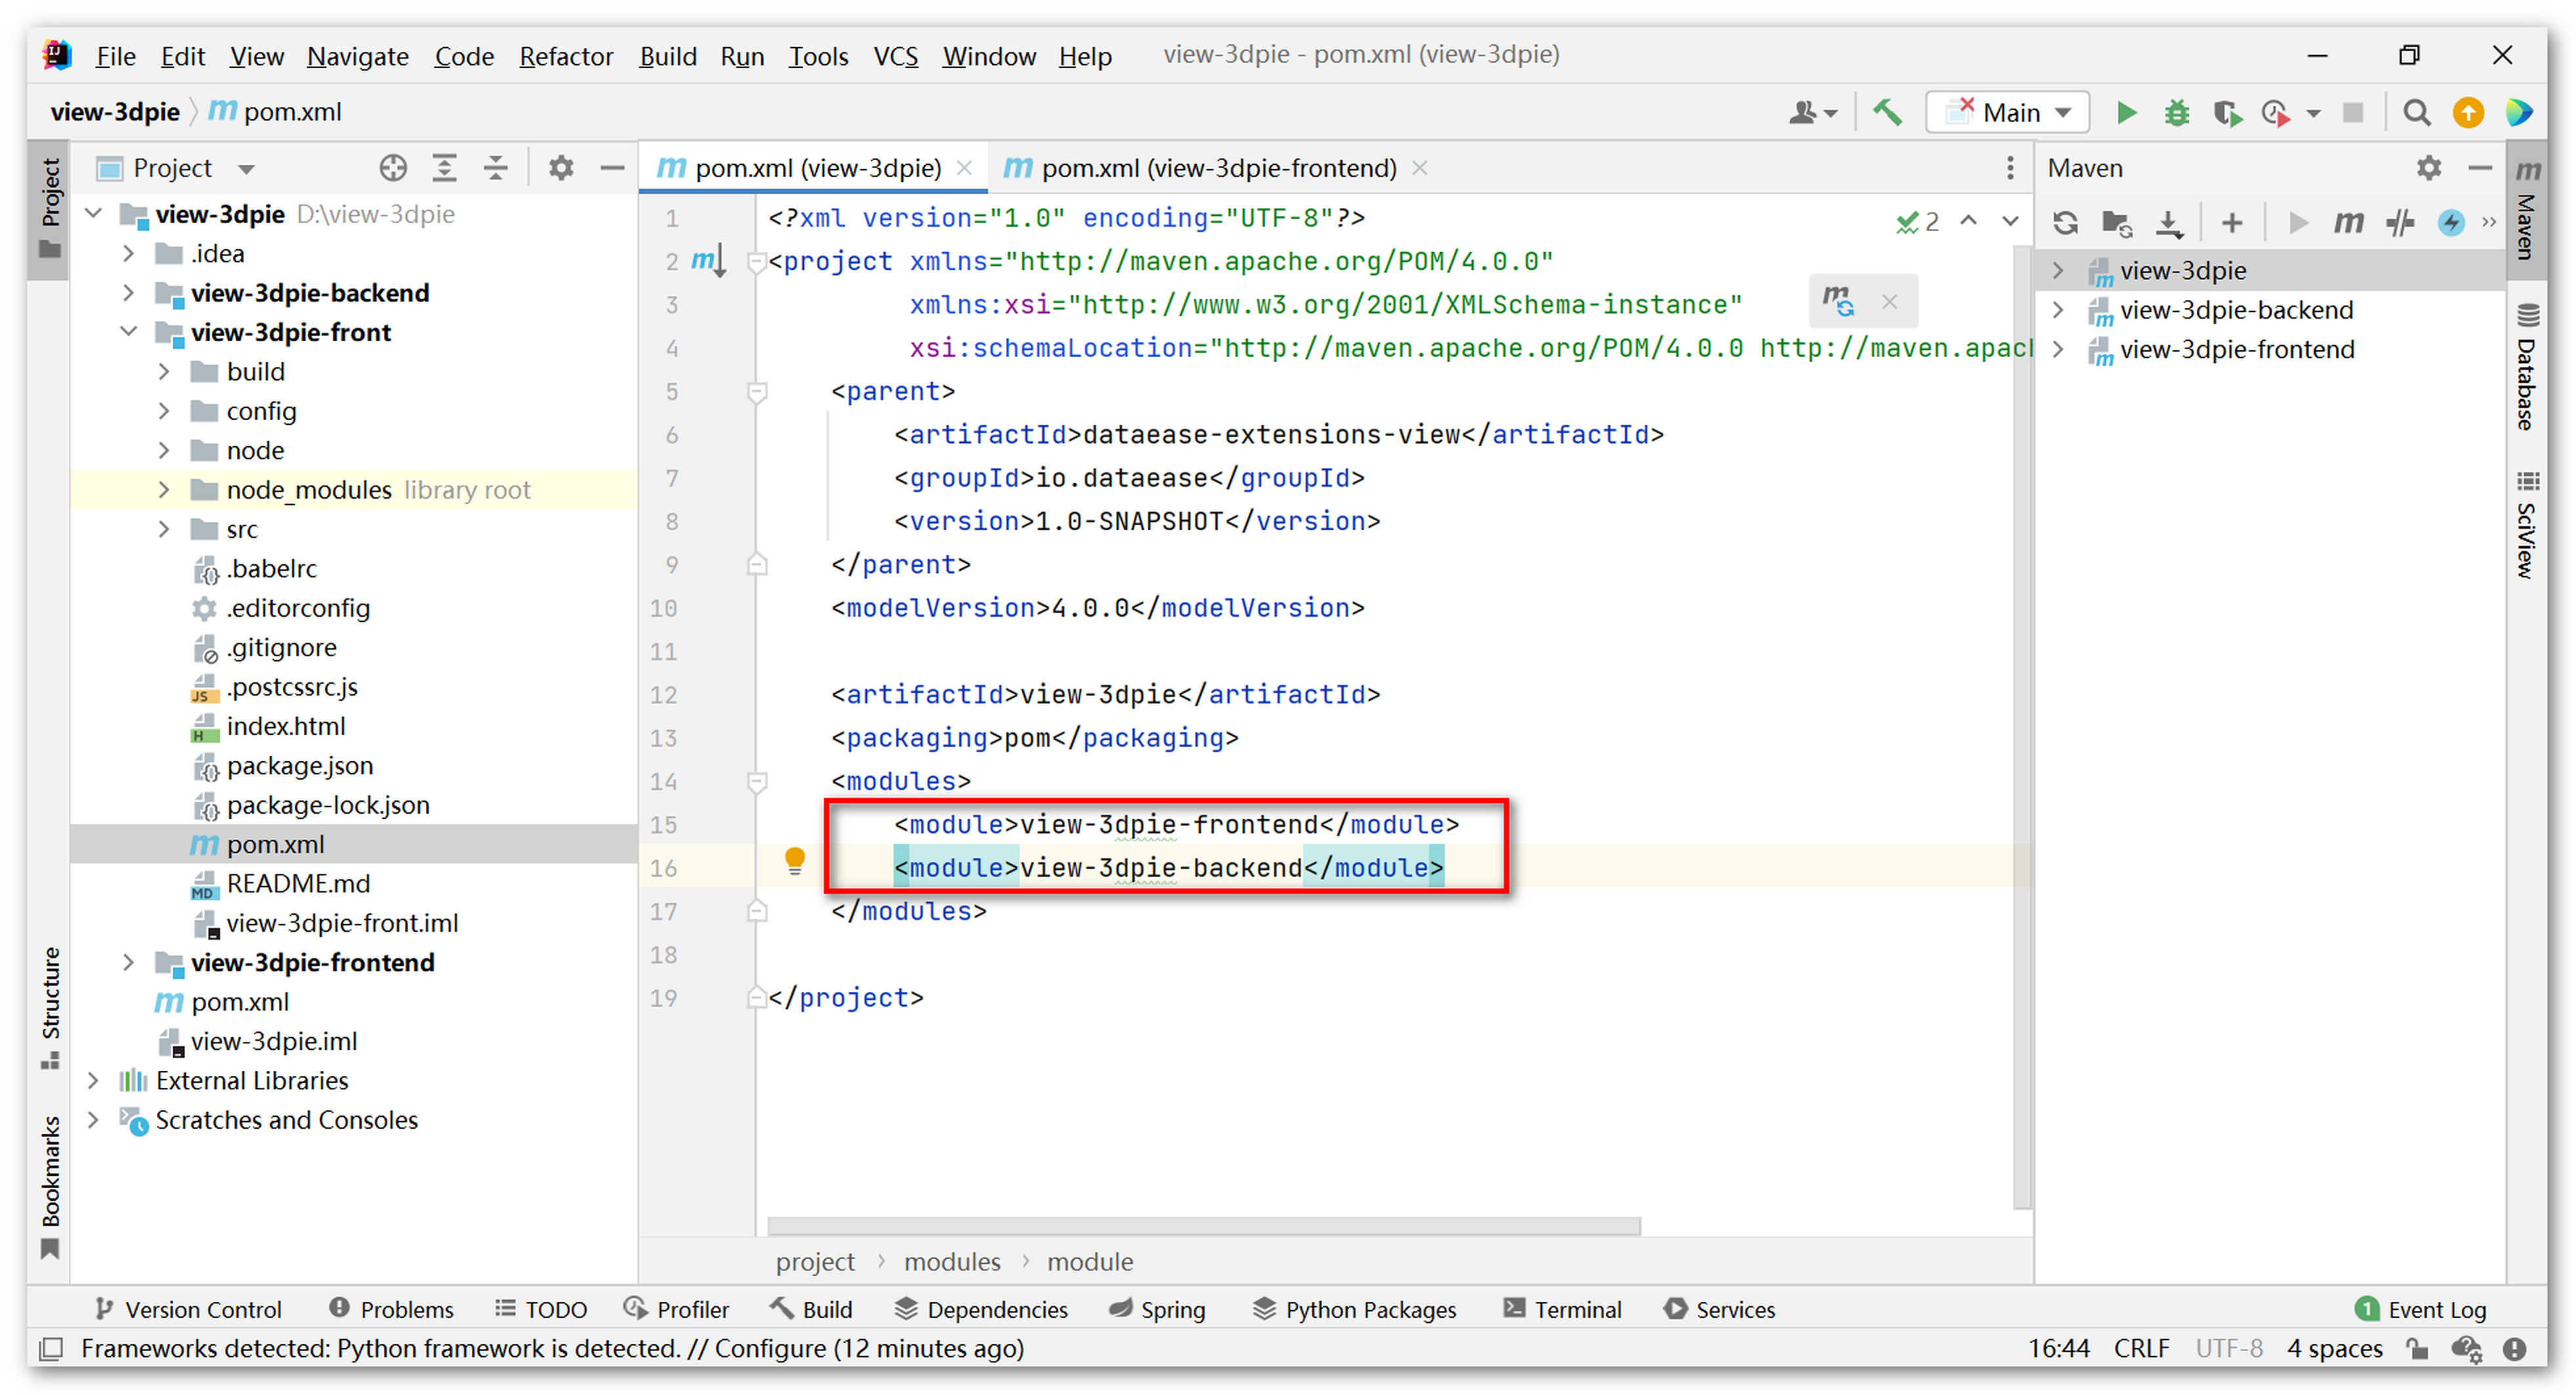Add Maven project with plus icon
The image size is (2576, 1395).
tap(2231, 222)
